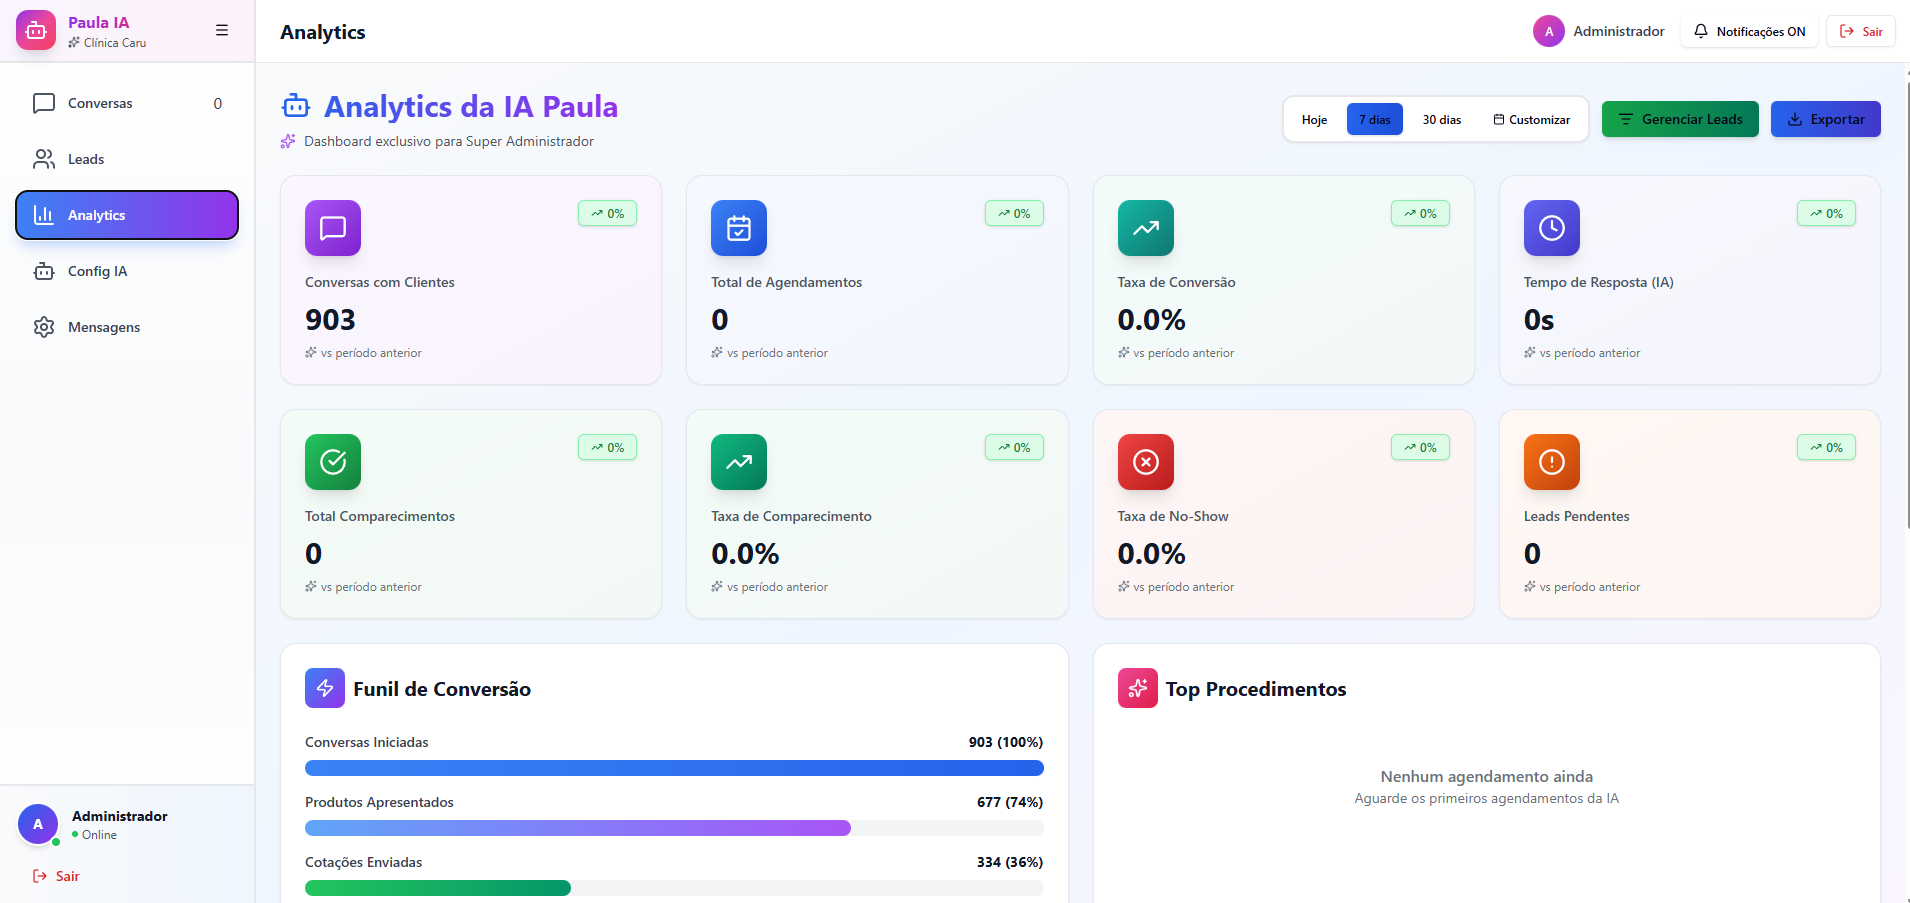Screen dimensions: 1910x903
Task: Open Conversas in the sidebar
Action: pos(100,104)
